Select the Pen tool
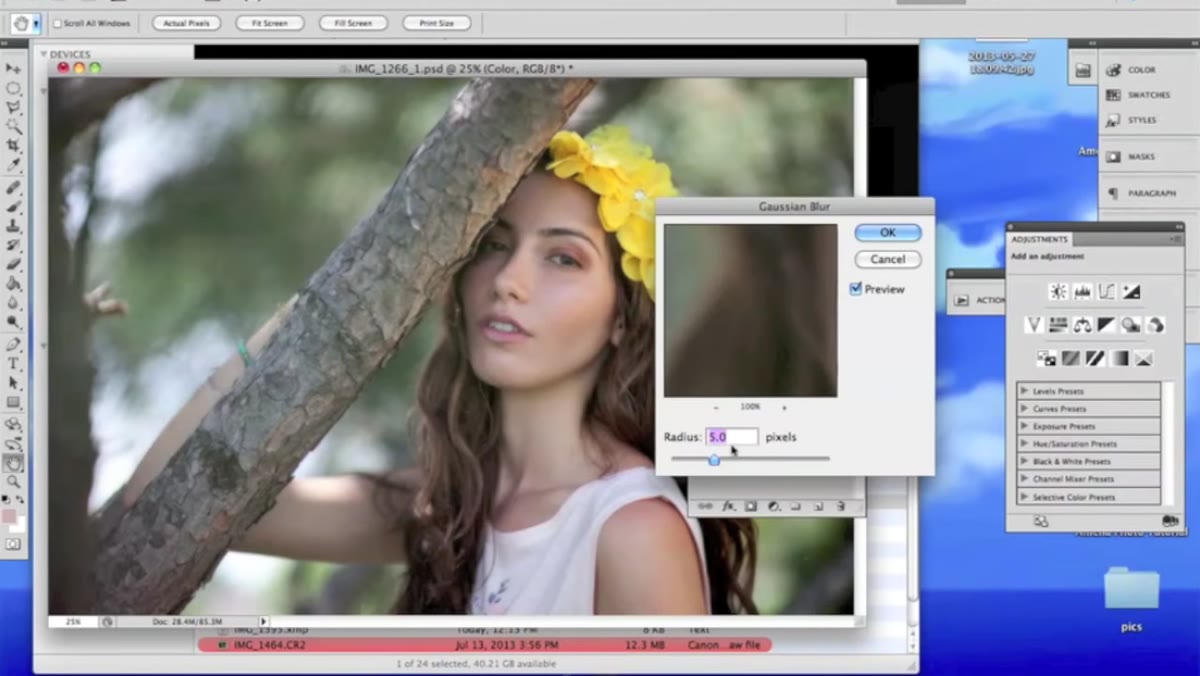1200x676 pixels. 13,345
